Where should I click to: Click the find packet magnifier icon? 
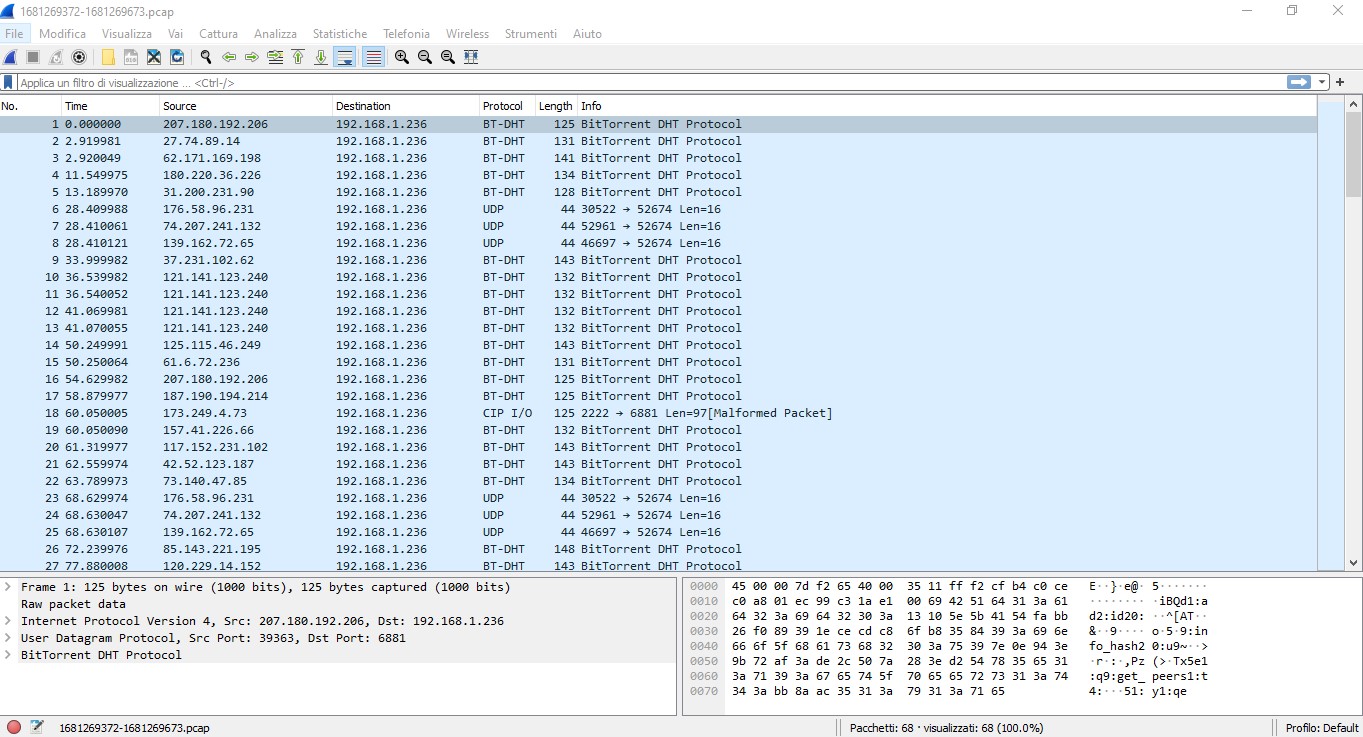click(206, 57)
